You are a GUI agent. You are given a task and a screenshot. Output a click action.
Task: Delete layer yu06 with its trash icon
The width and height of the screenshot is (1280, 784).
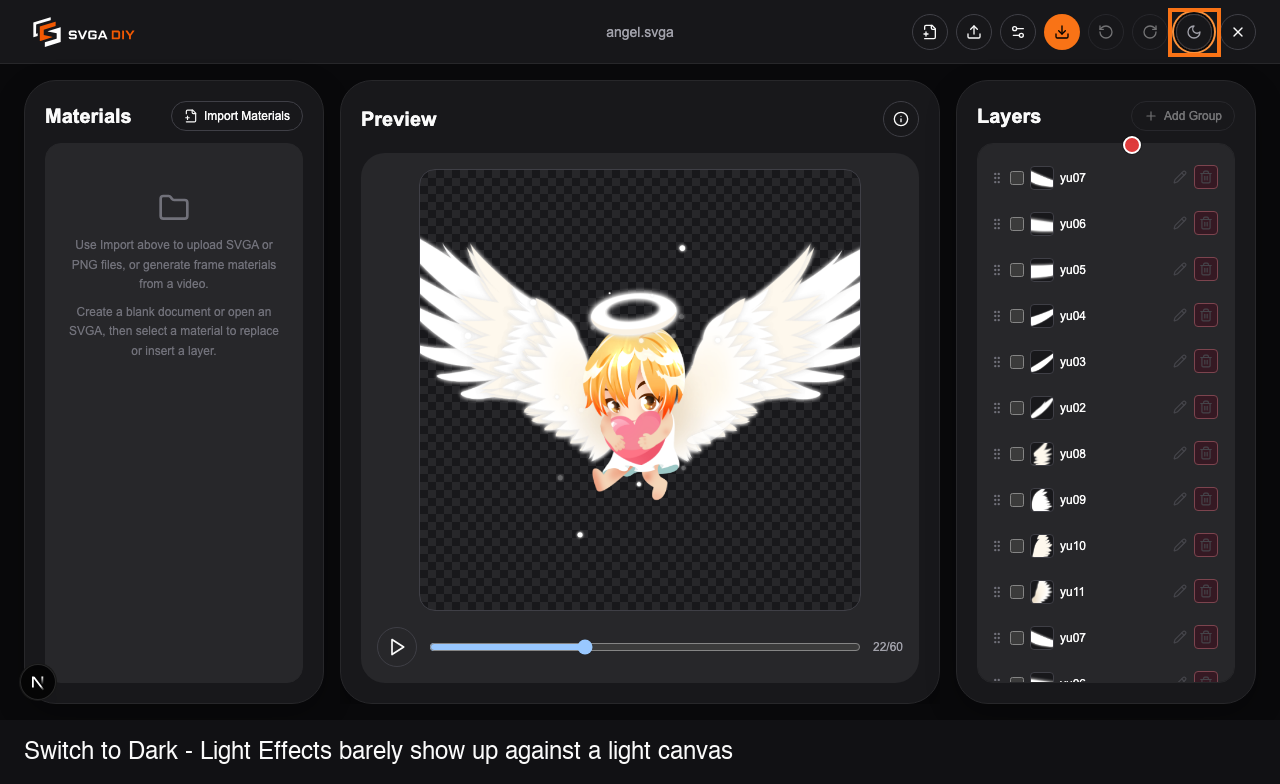pos(1206,223)
